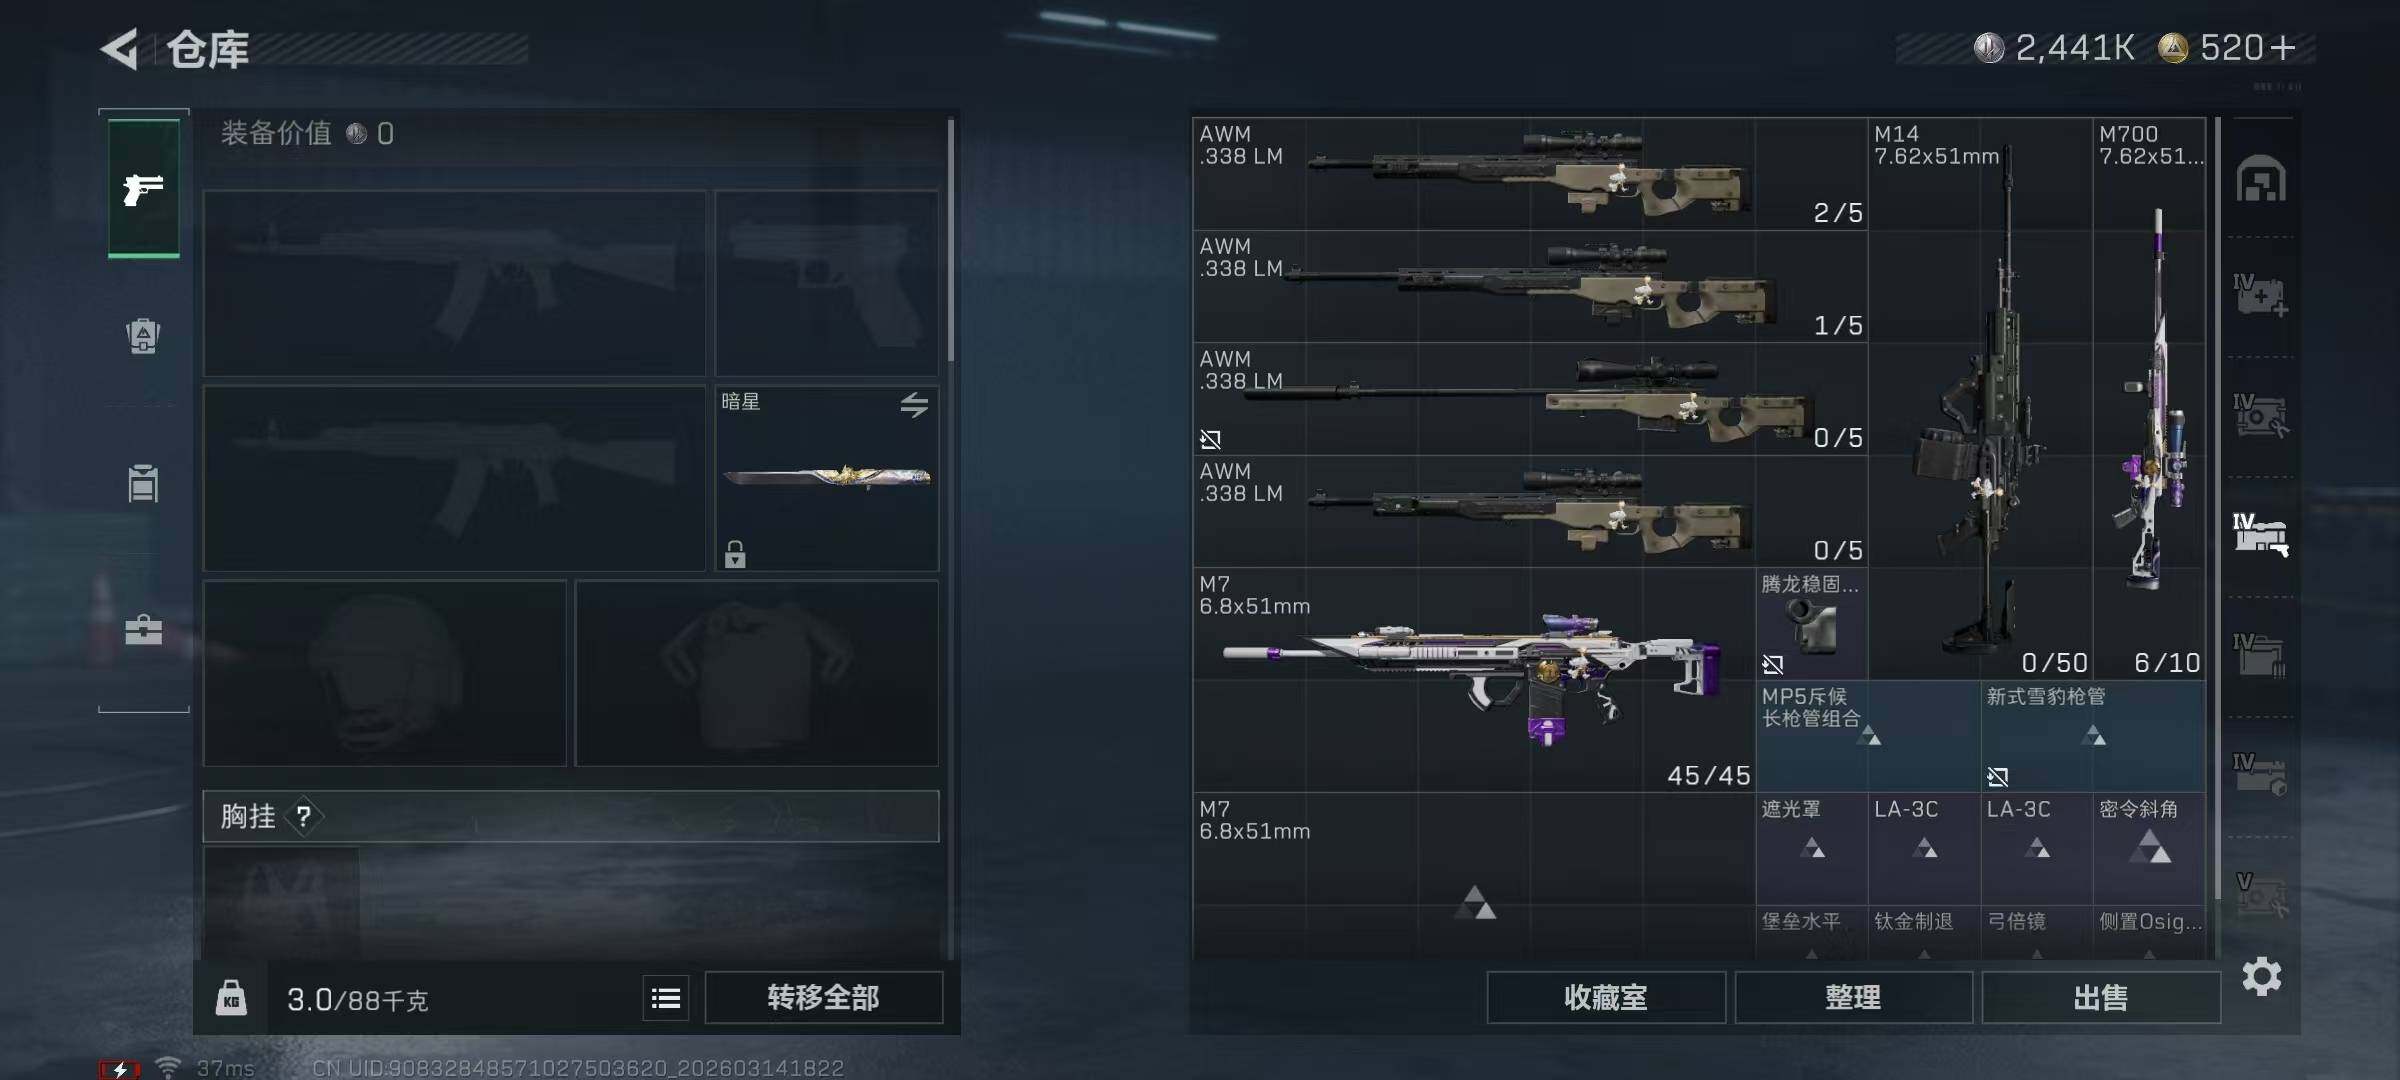Open the highlighted level IV weapon crate
The image size is (2400, 1080).
2261,534
